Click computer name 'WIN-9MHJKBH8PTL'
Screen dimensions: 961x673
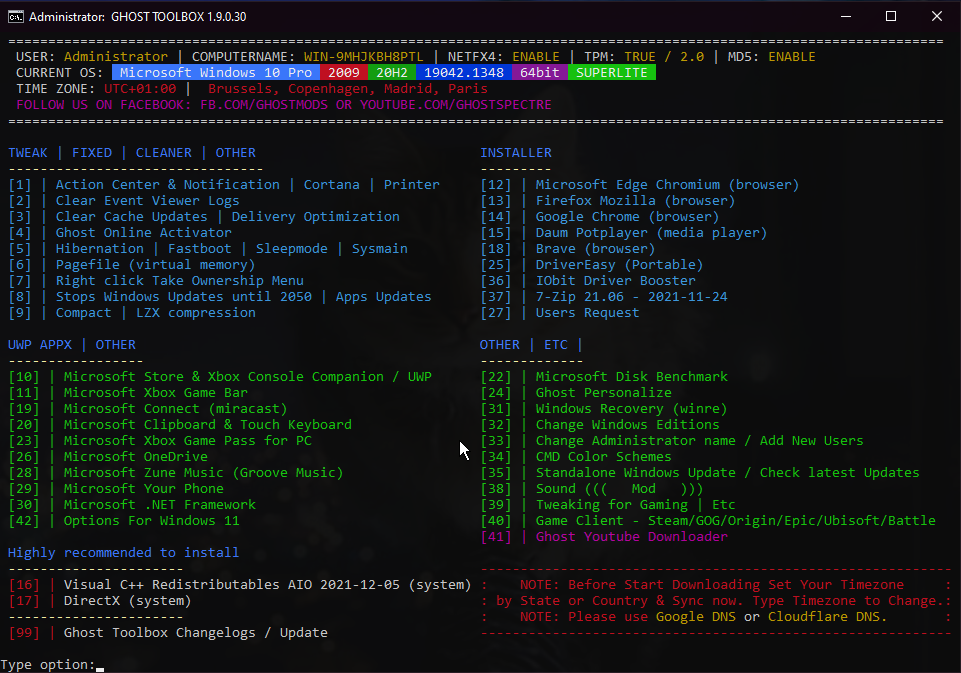tap(363, 56)
